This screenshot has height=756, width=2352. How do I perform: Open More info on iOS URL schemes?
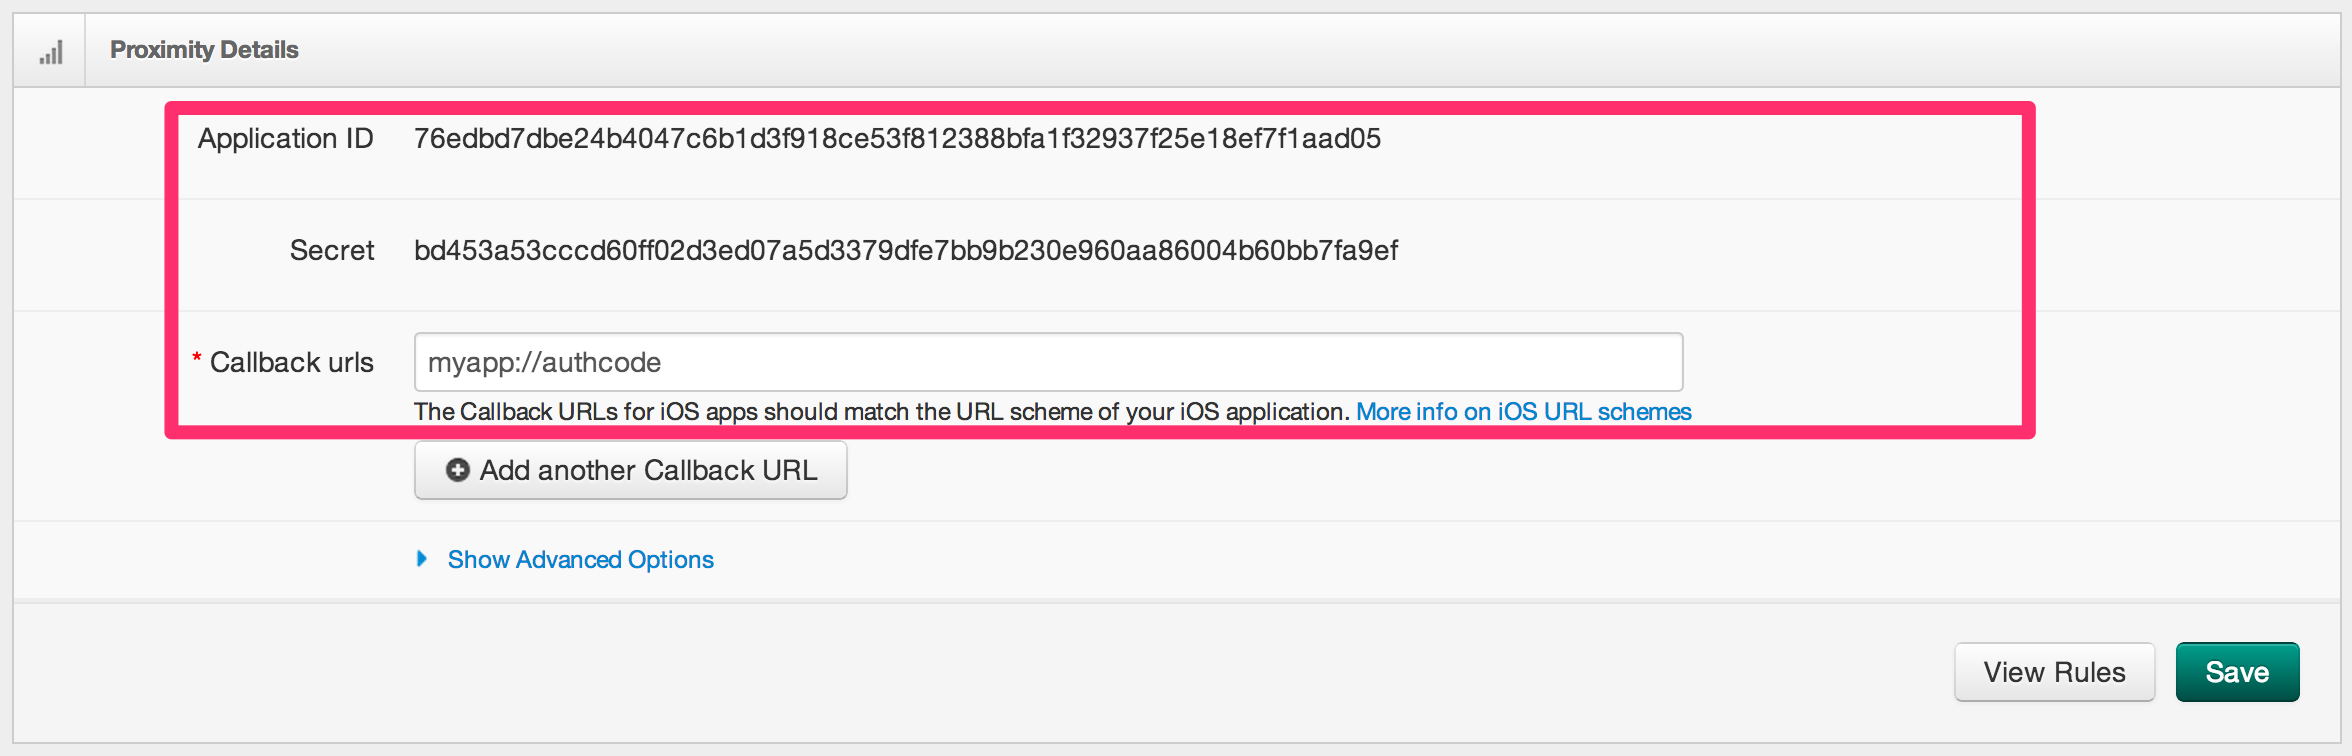pyautogui.click(x=1523, y=412)
